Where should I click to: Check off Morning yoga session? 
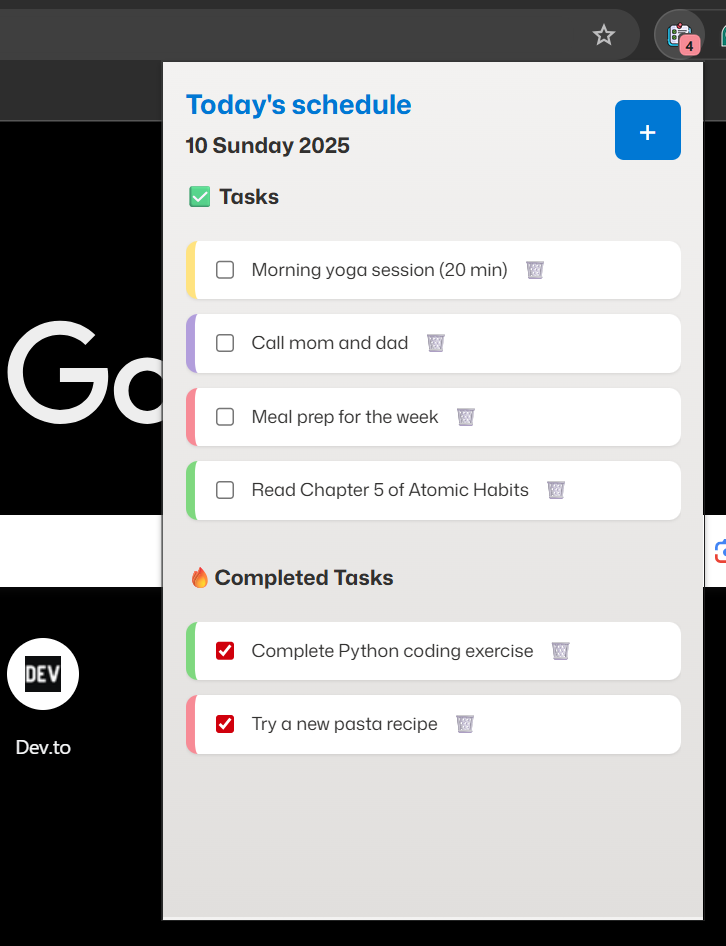click(225, 270)
